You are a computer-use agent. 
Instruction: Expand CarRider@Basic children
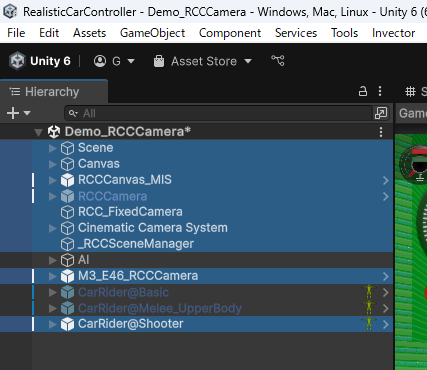point(52,292)
